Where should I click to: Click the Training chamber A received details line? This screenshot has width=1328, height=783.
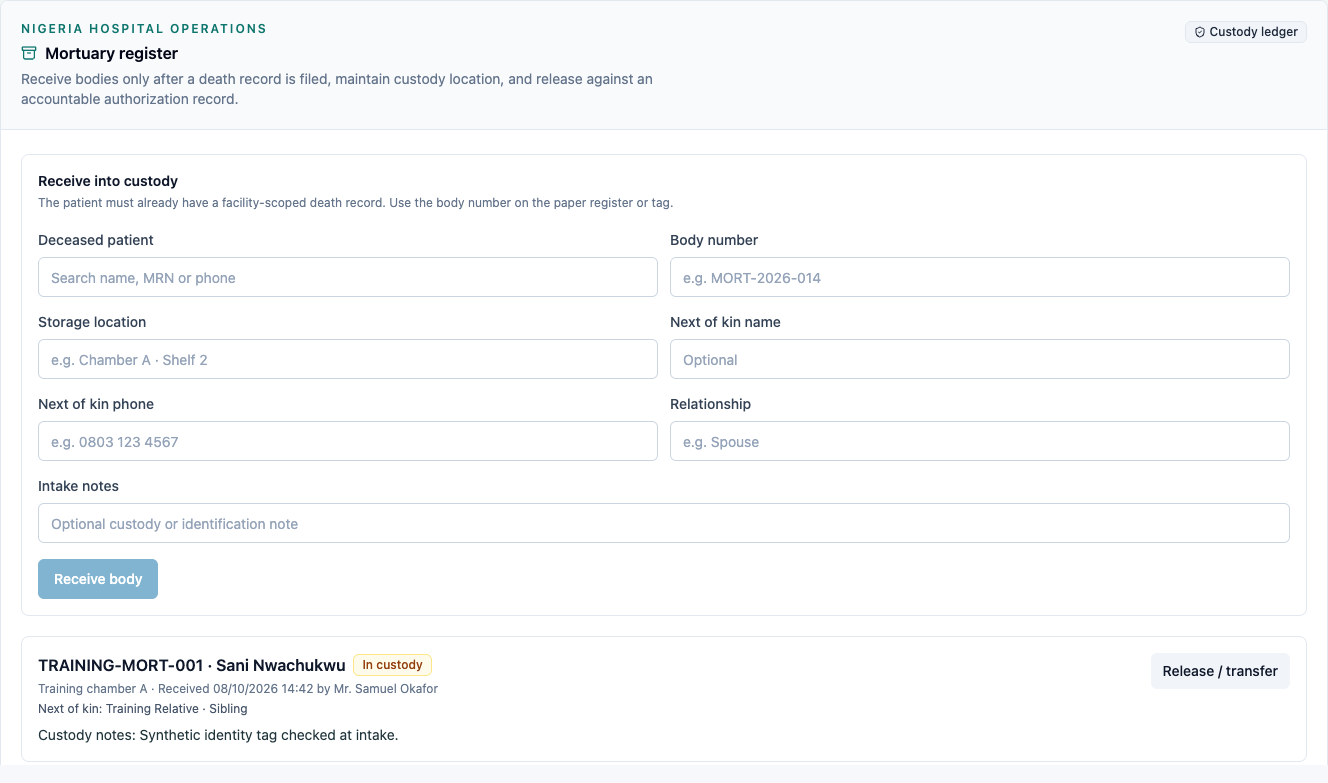(x=238, y=688)
